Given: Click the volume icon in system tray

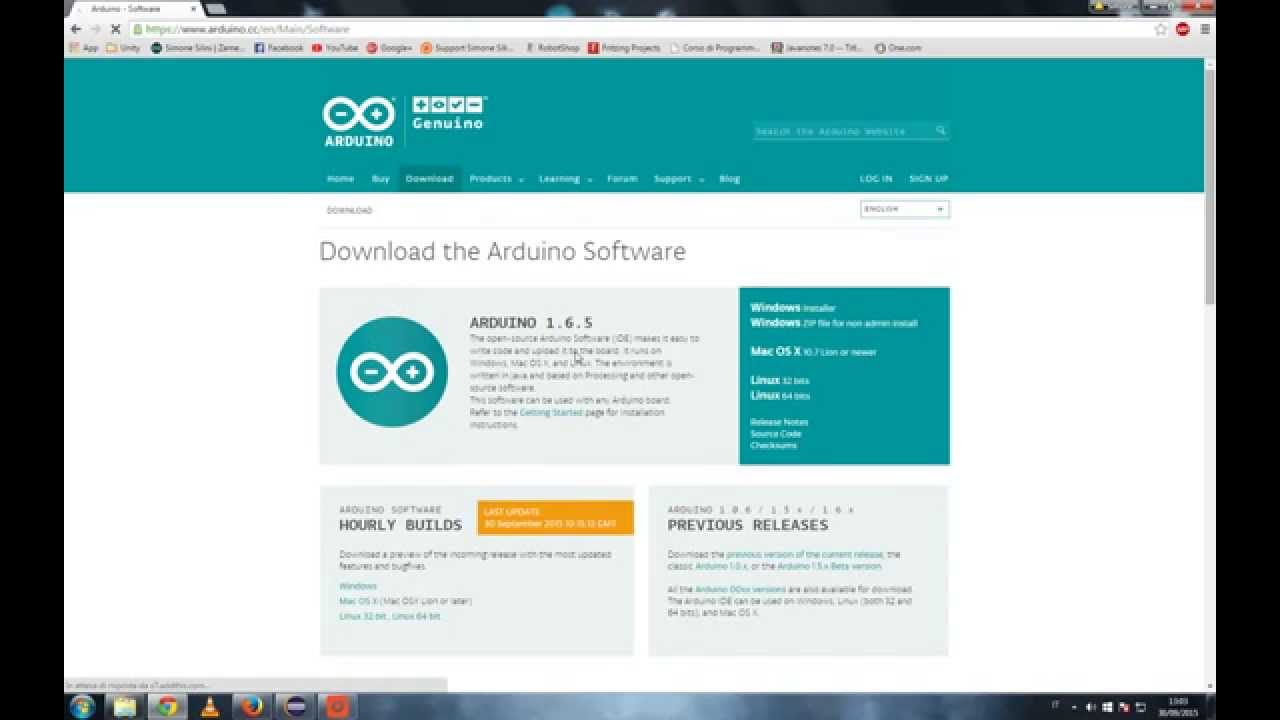Looking at the screenshot, I should tap(1091, 706).
